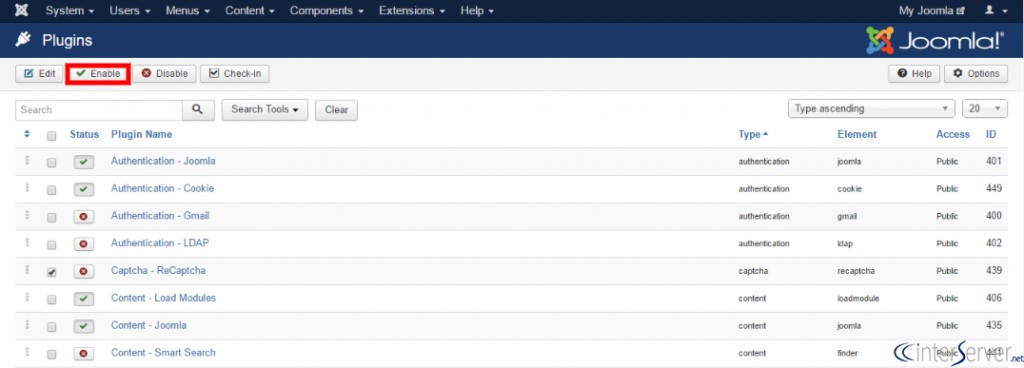This screenshot has height=368, width=1024.
Task: Open the Components menu
Action: [327, 11]
